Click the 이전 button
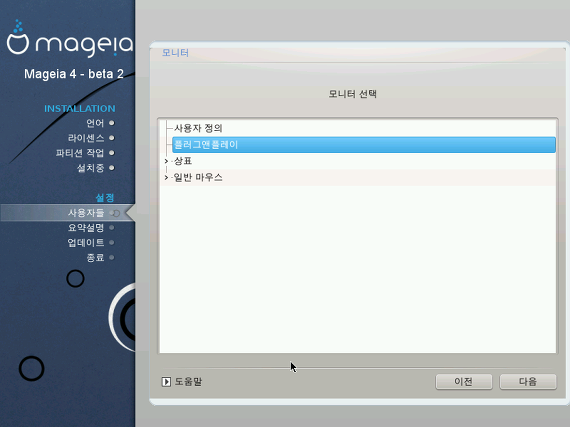The image size is (570, 427). (x=464, y=382)
